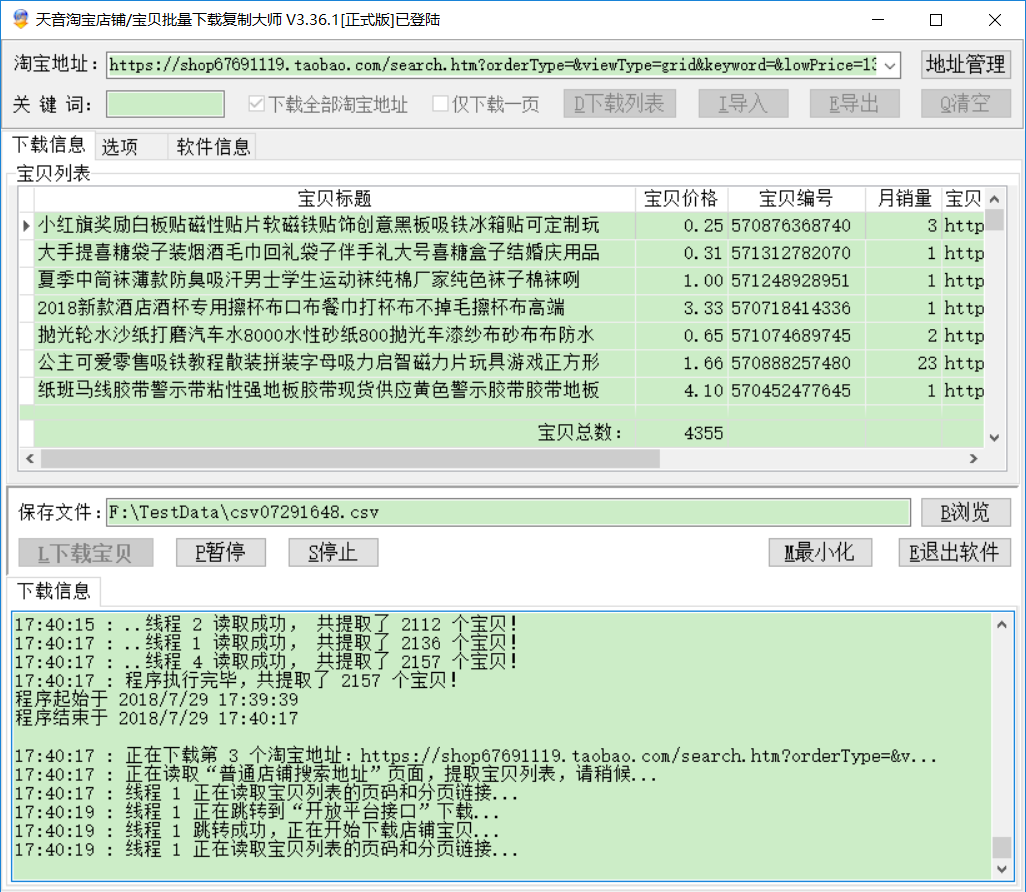Click the M最小化 button
Screen dimensions: 1026x892
pos(819,552)
